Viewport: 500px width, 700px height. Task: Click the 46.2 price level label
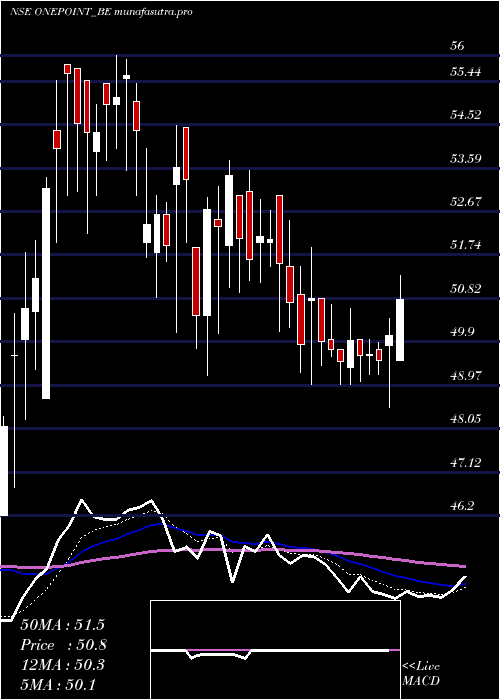click(462, 506)
